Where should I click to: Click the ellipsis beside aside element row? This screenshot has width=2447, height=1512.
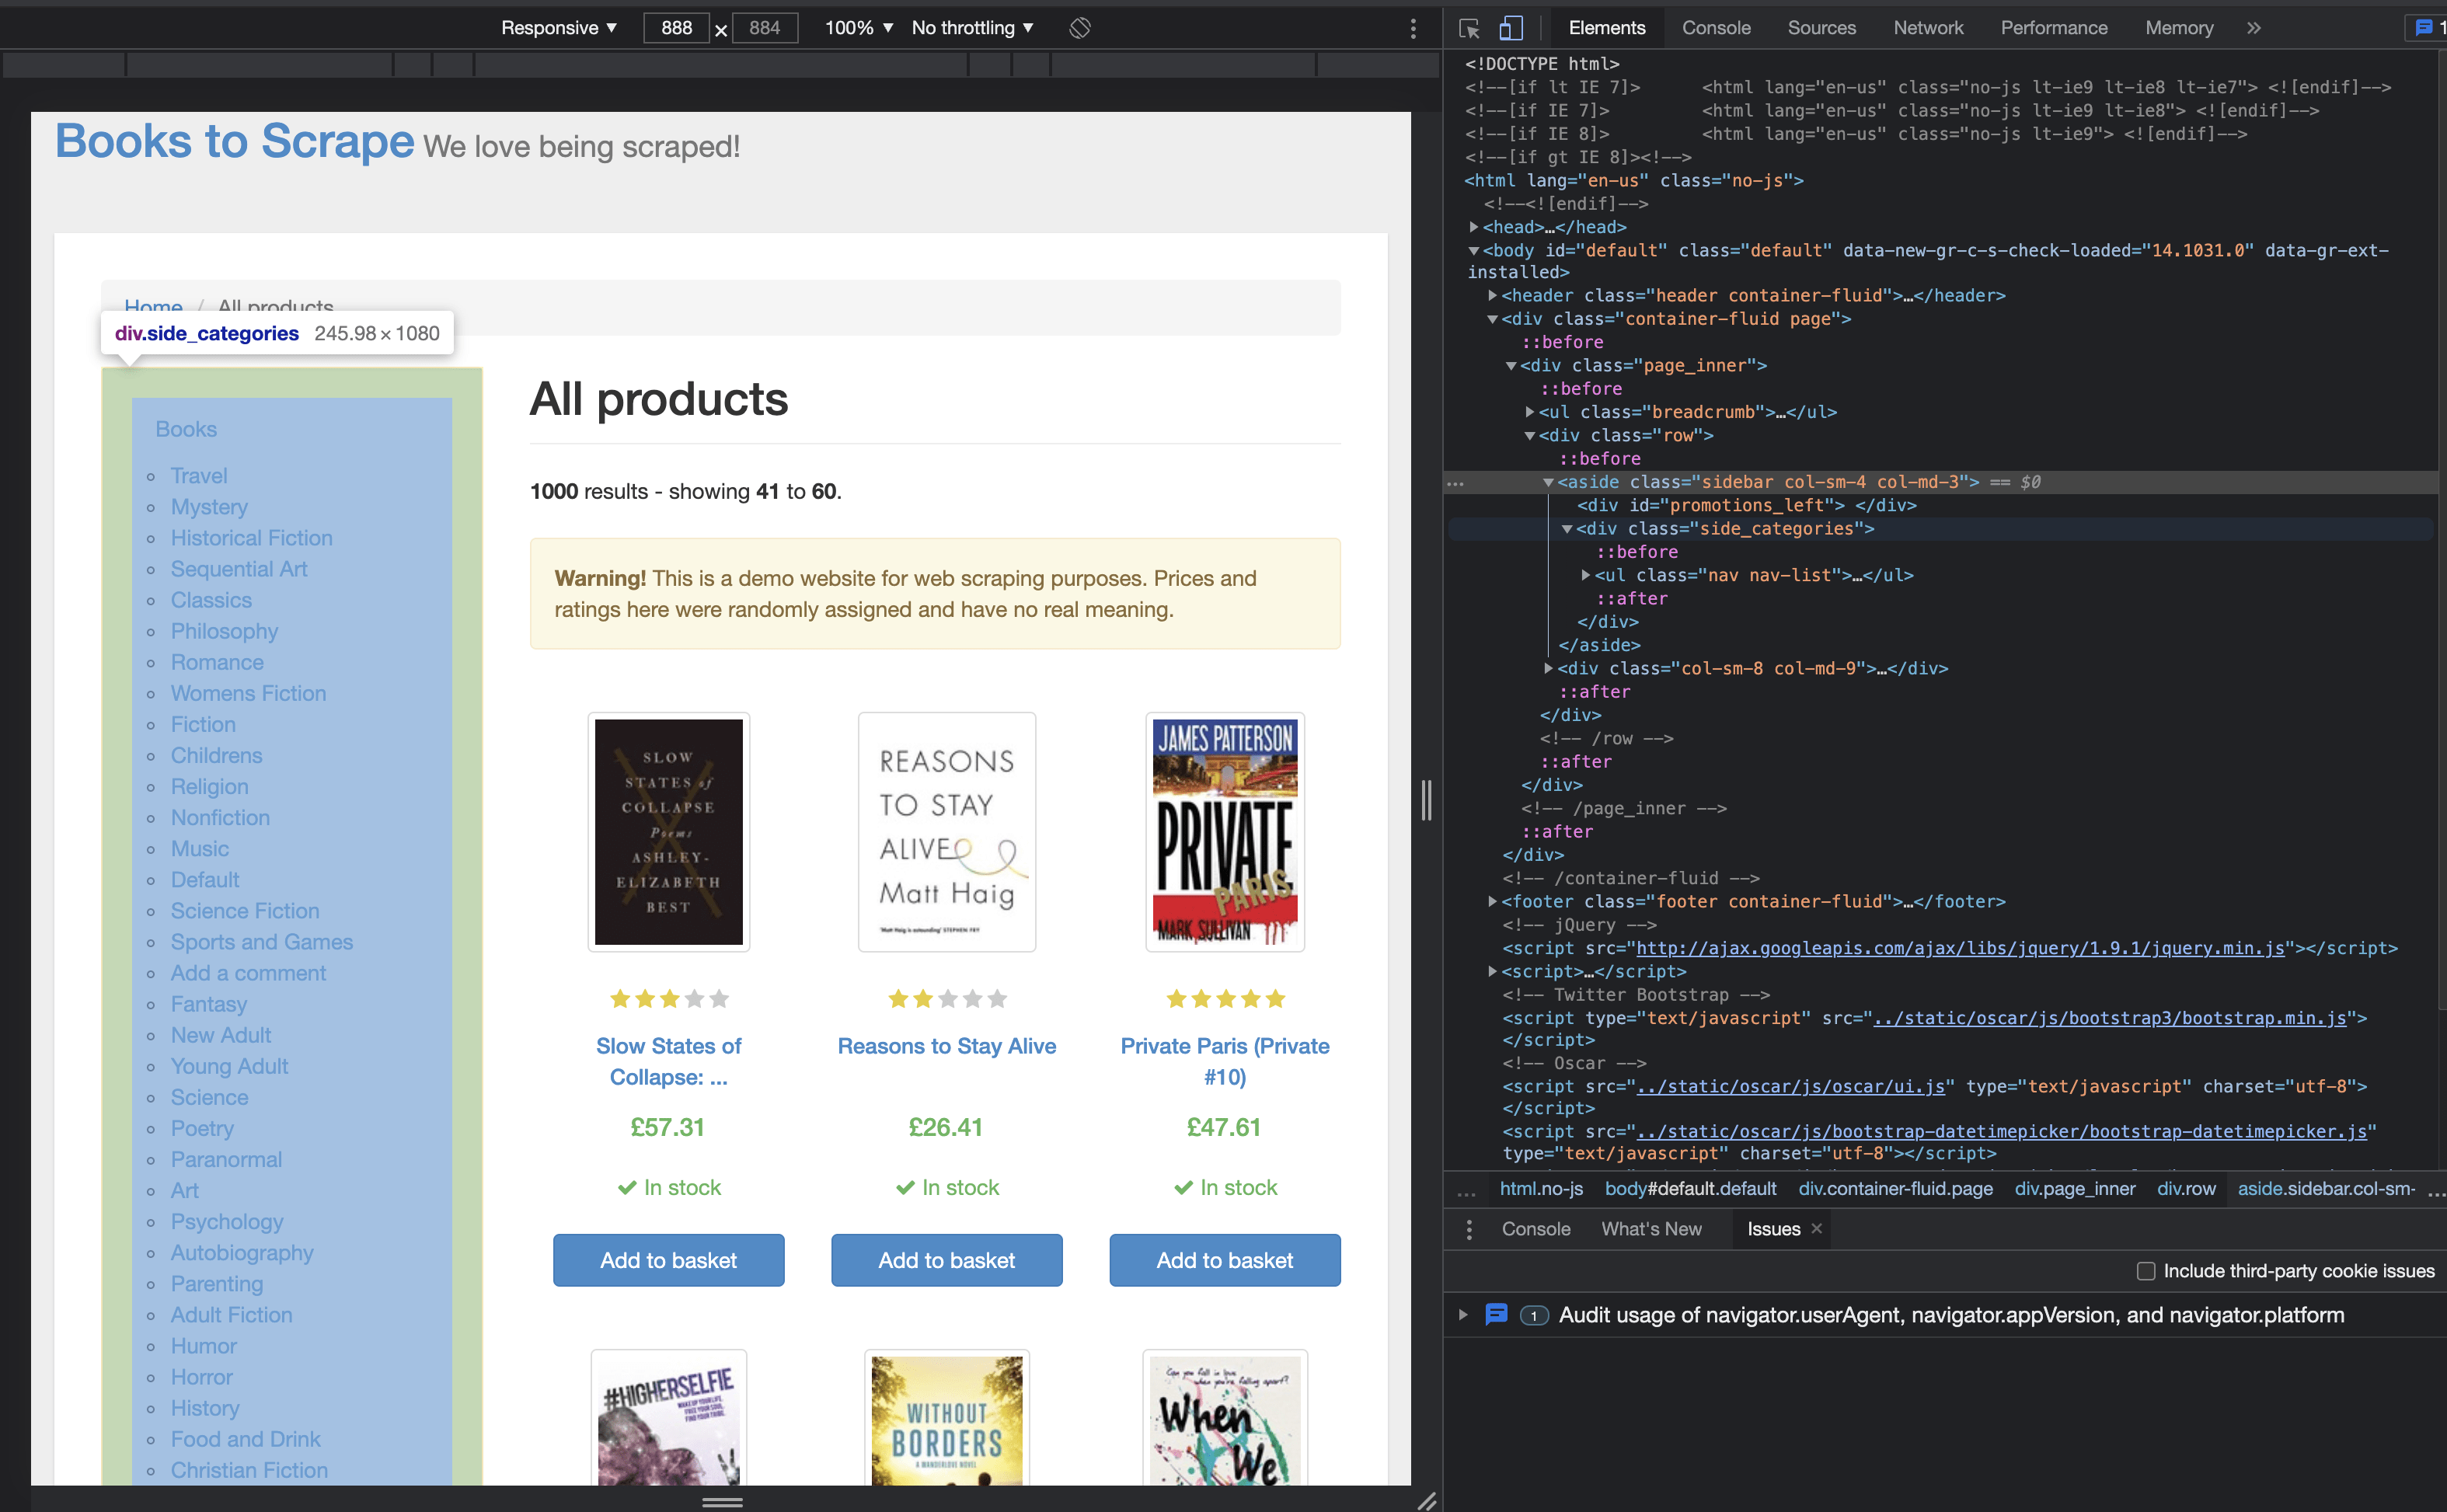pos(1456,483)
